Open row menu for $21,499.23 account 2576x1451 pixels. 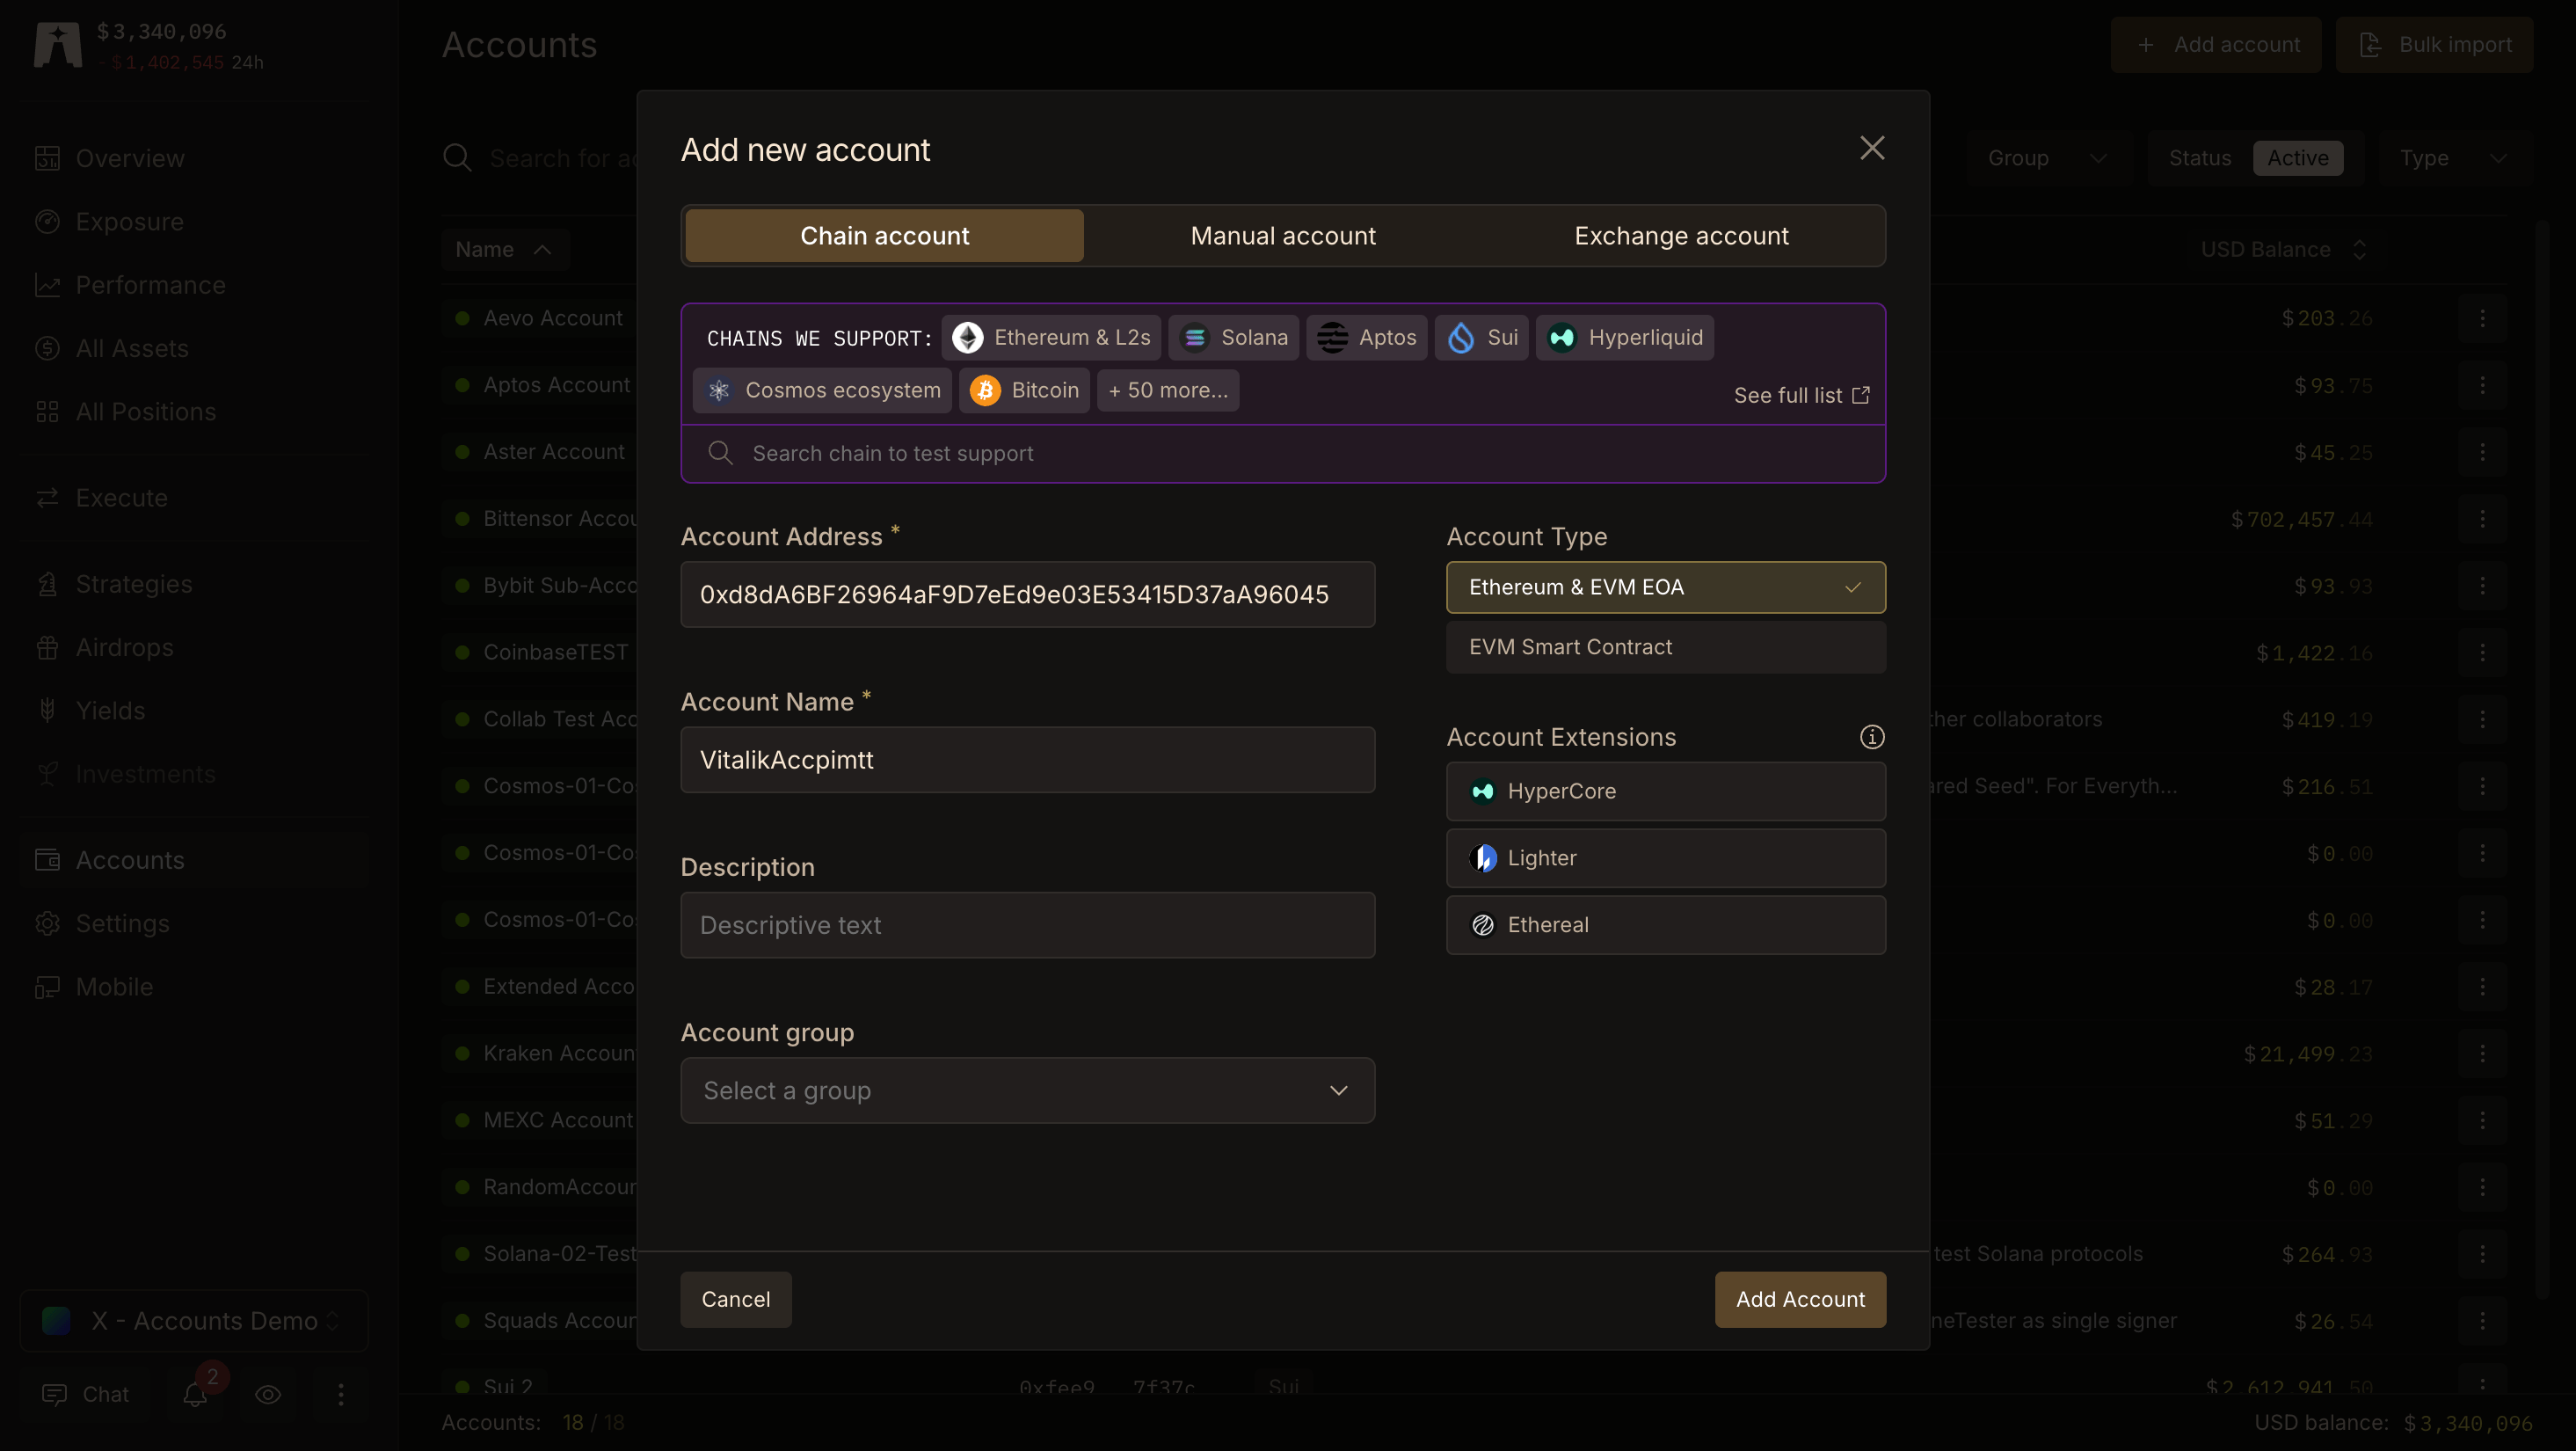(2482, 1053)
